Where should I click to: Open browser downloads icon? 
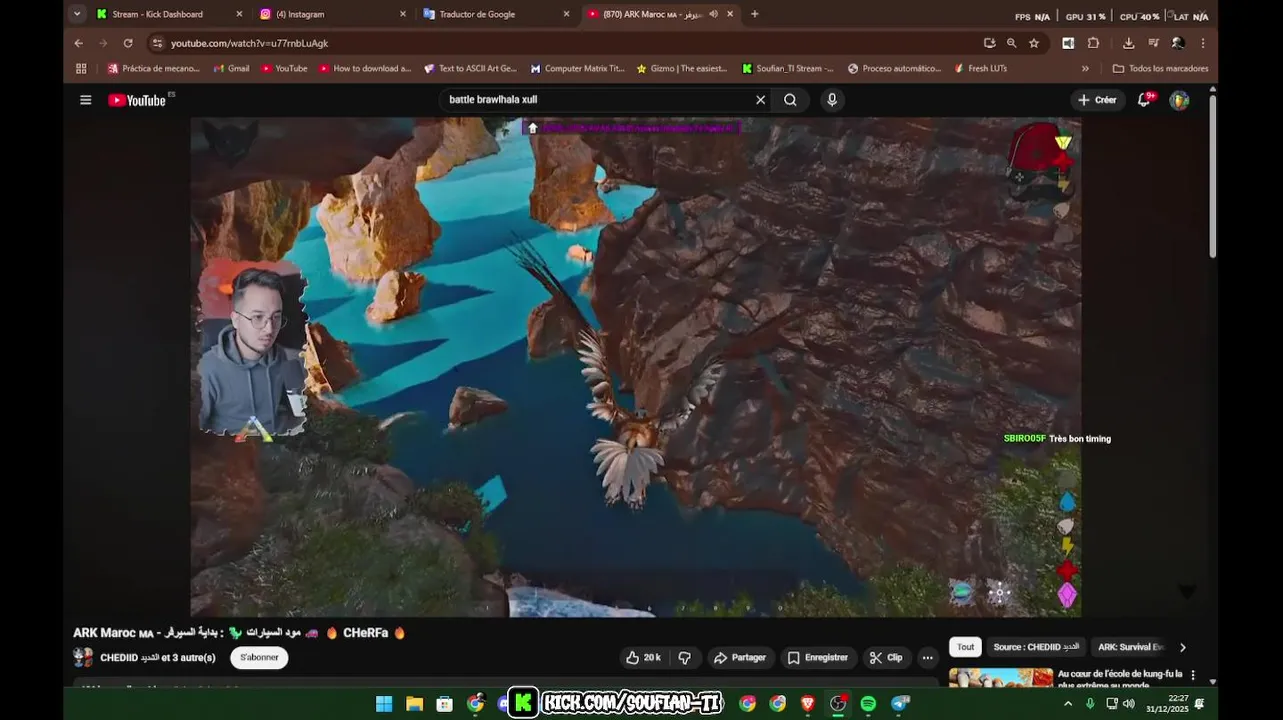[x=1129, y=43]
